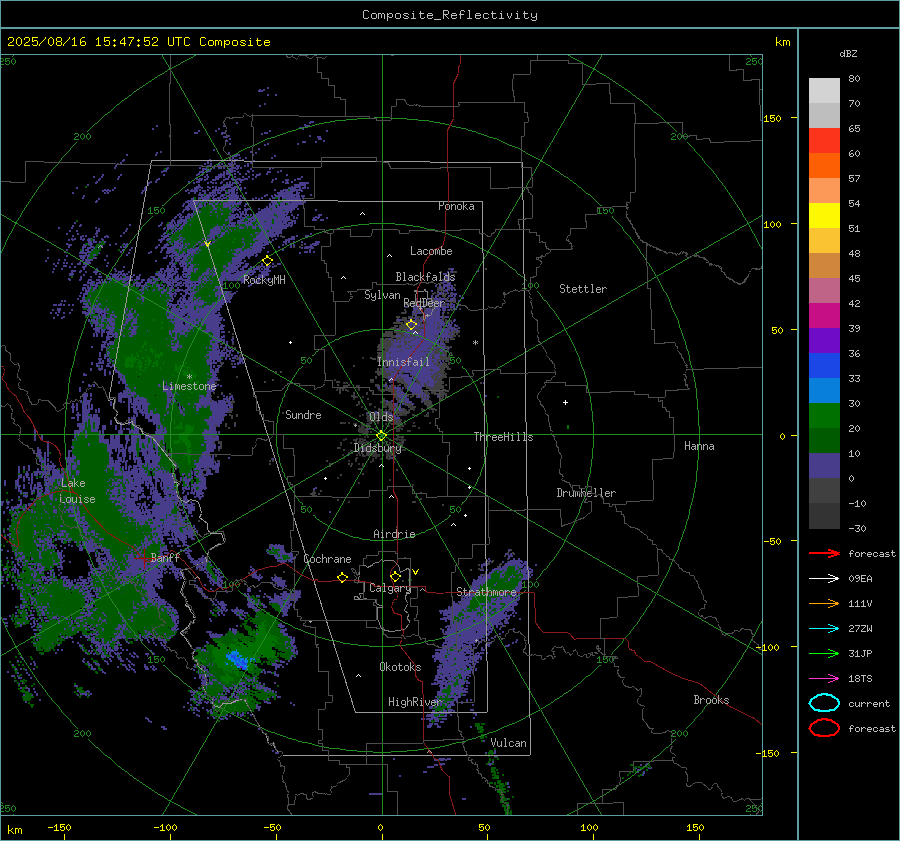Click the dBZ legend heading
The image size is (900, 841).
tap(848, 53)
